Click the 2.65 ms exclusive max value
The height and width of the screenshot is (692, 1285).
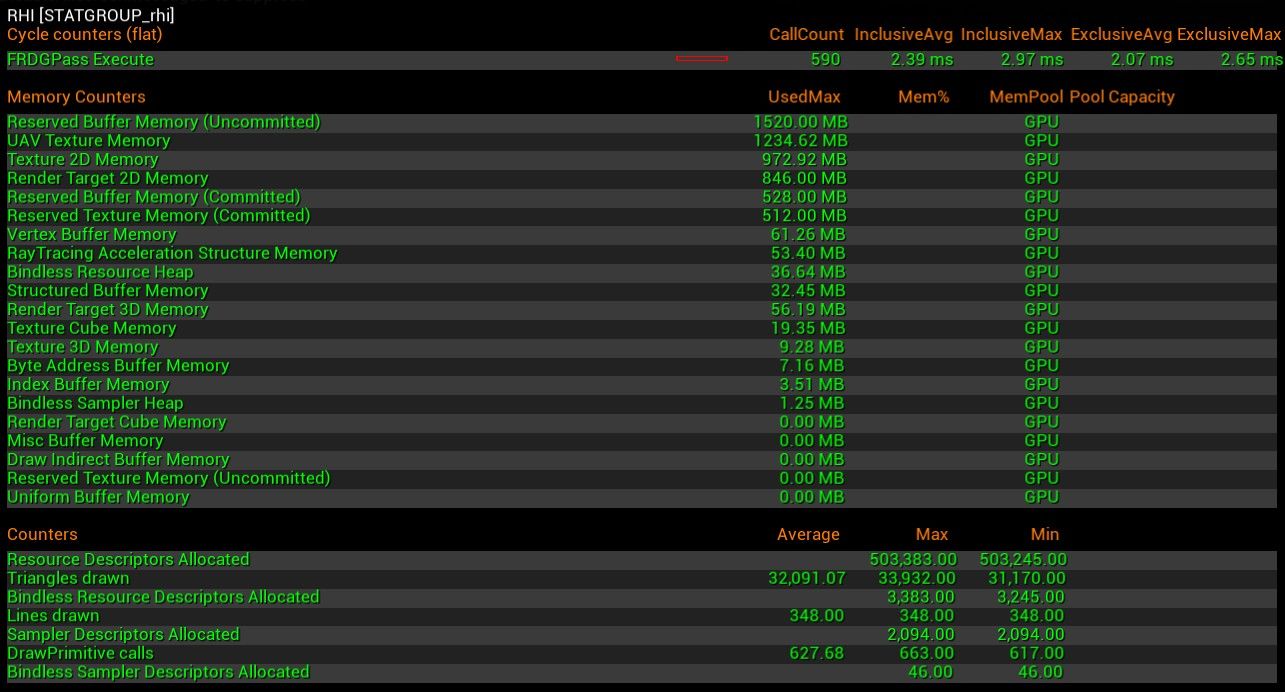click(1251, 59)
